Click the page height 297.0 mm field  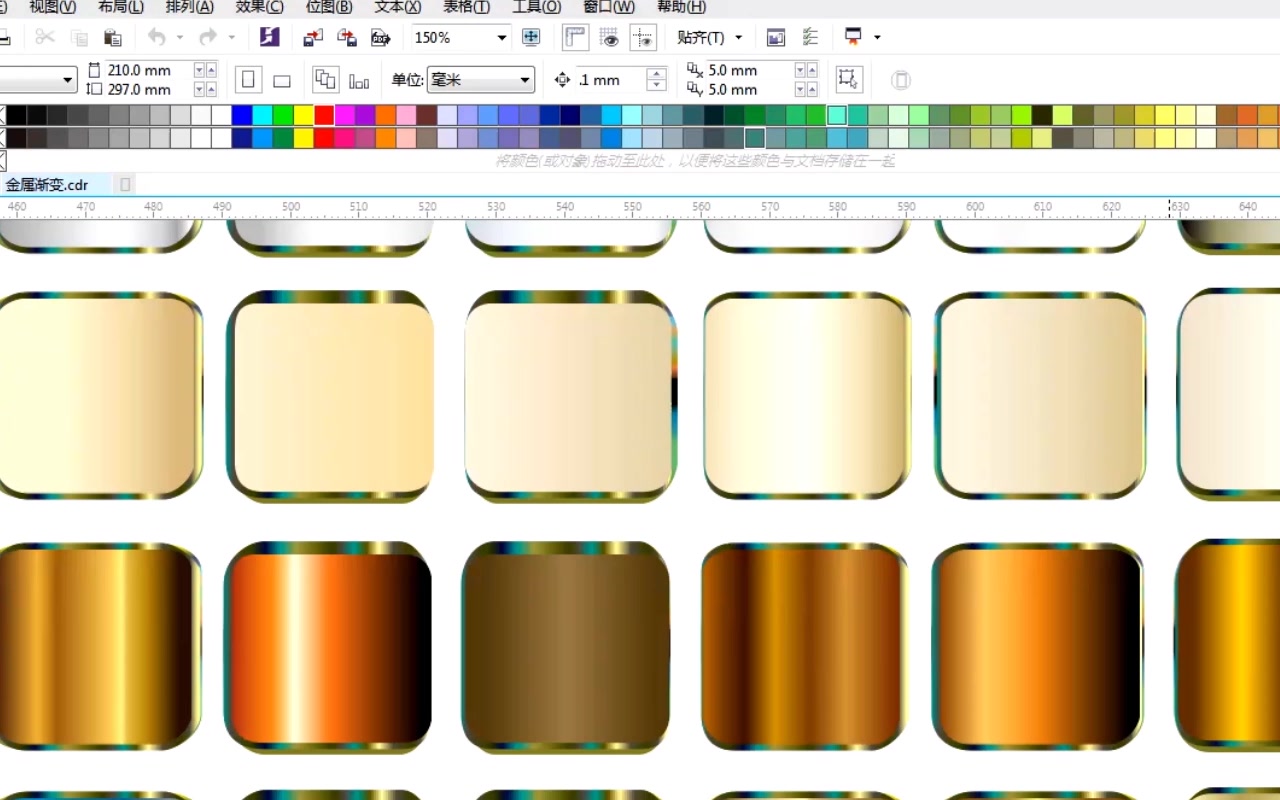point(148,89)
